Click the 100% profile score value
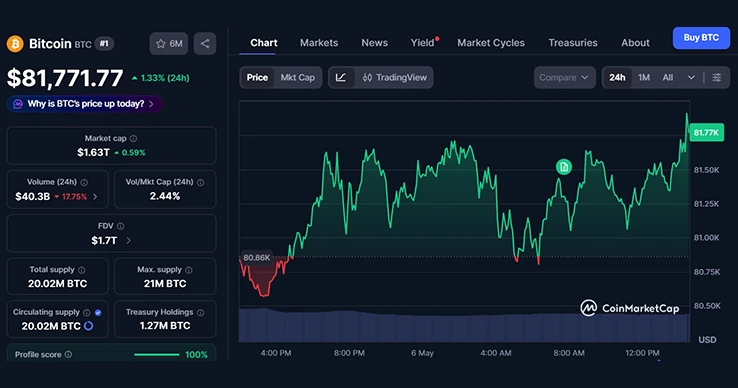 click(x=196, y=355)
